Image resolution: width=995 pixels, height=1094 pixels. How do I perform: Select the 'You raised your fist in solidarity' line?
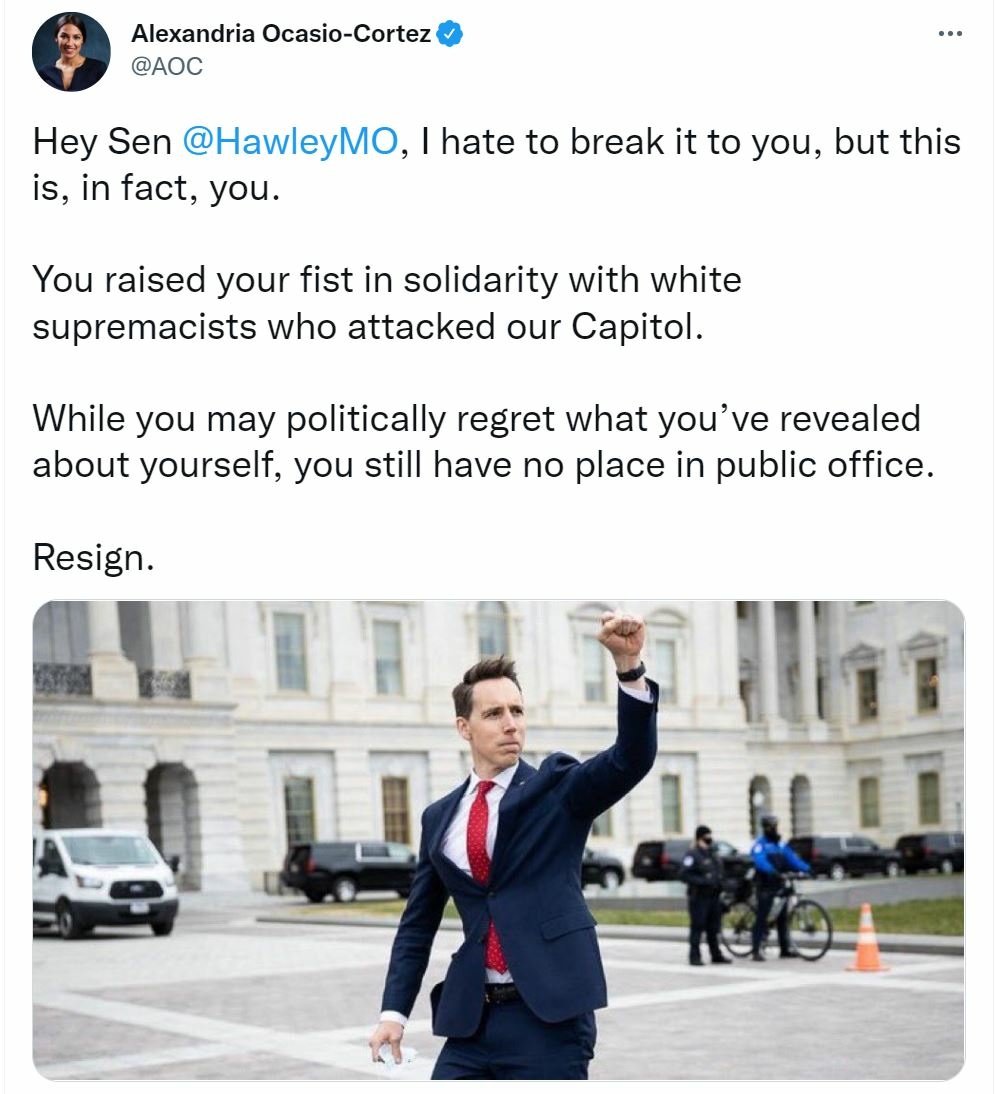point(387,280)
